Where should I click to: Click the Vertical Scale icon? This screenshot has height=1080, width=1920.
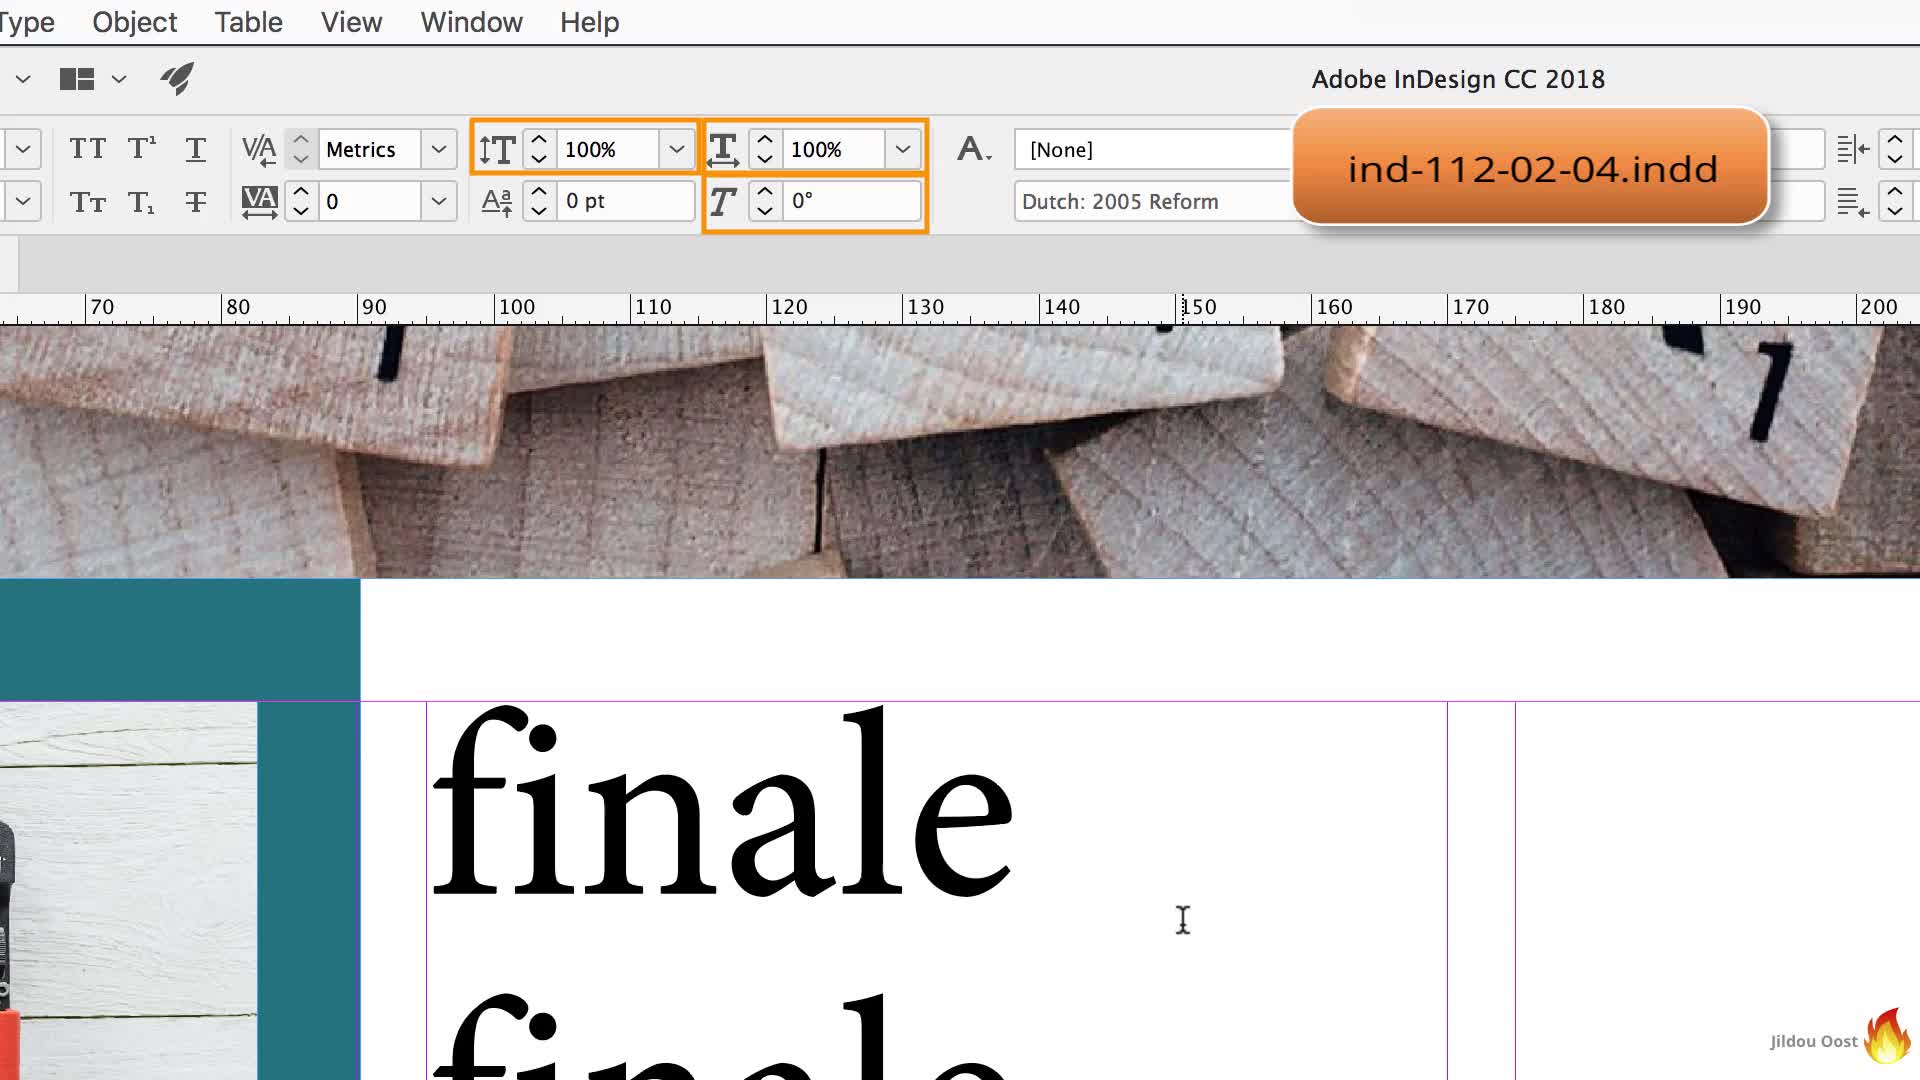pos(497,149)
